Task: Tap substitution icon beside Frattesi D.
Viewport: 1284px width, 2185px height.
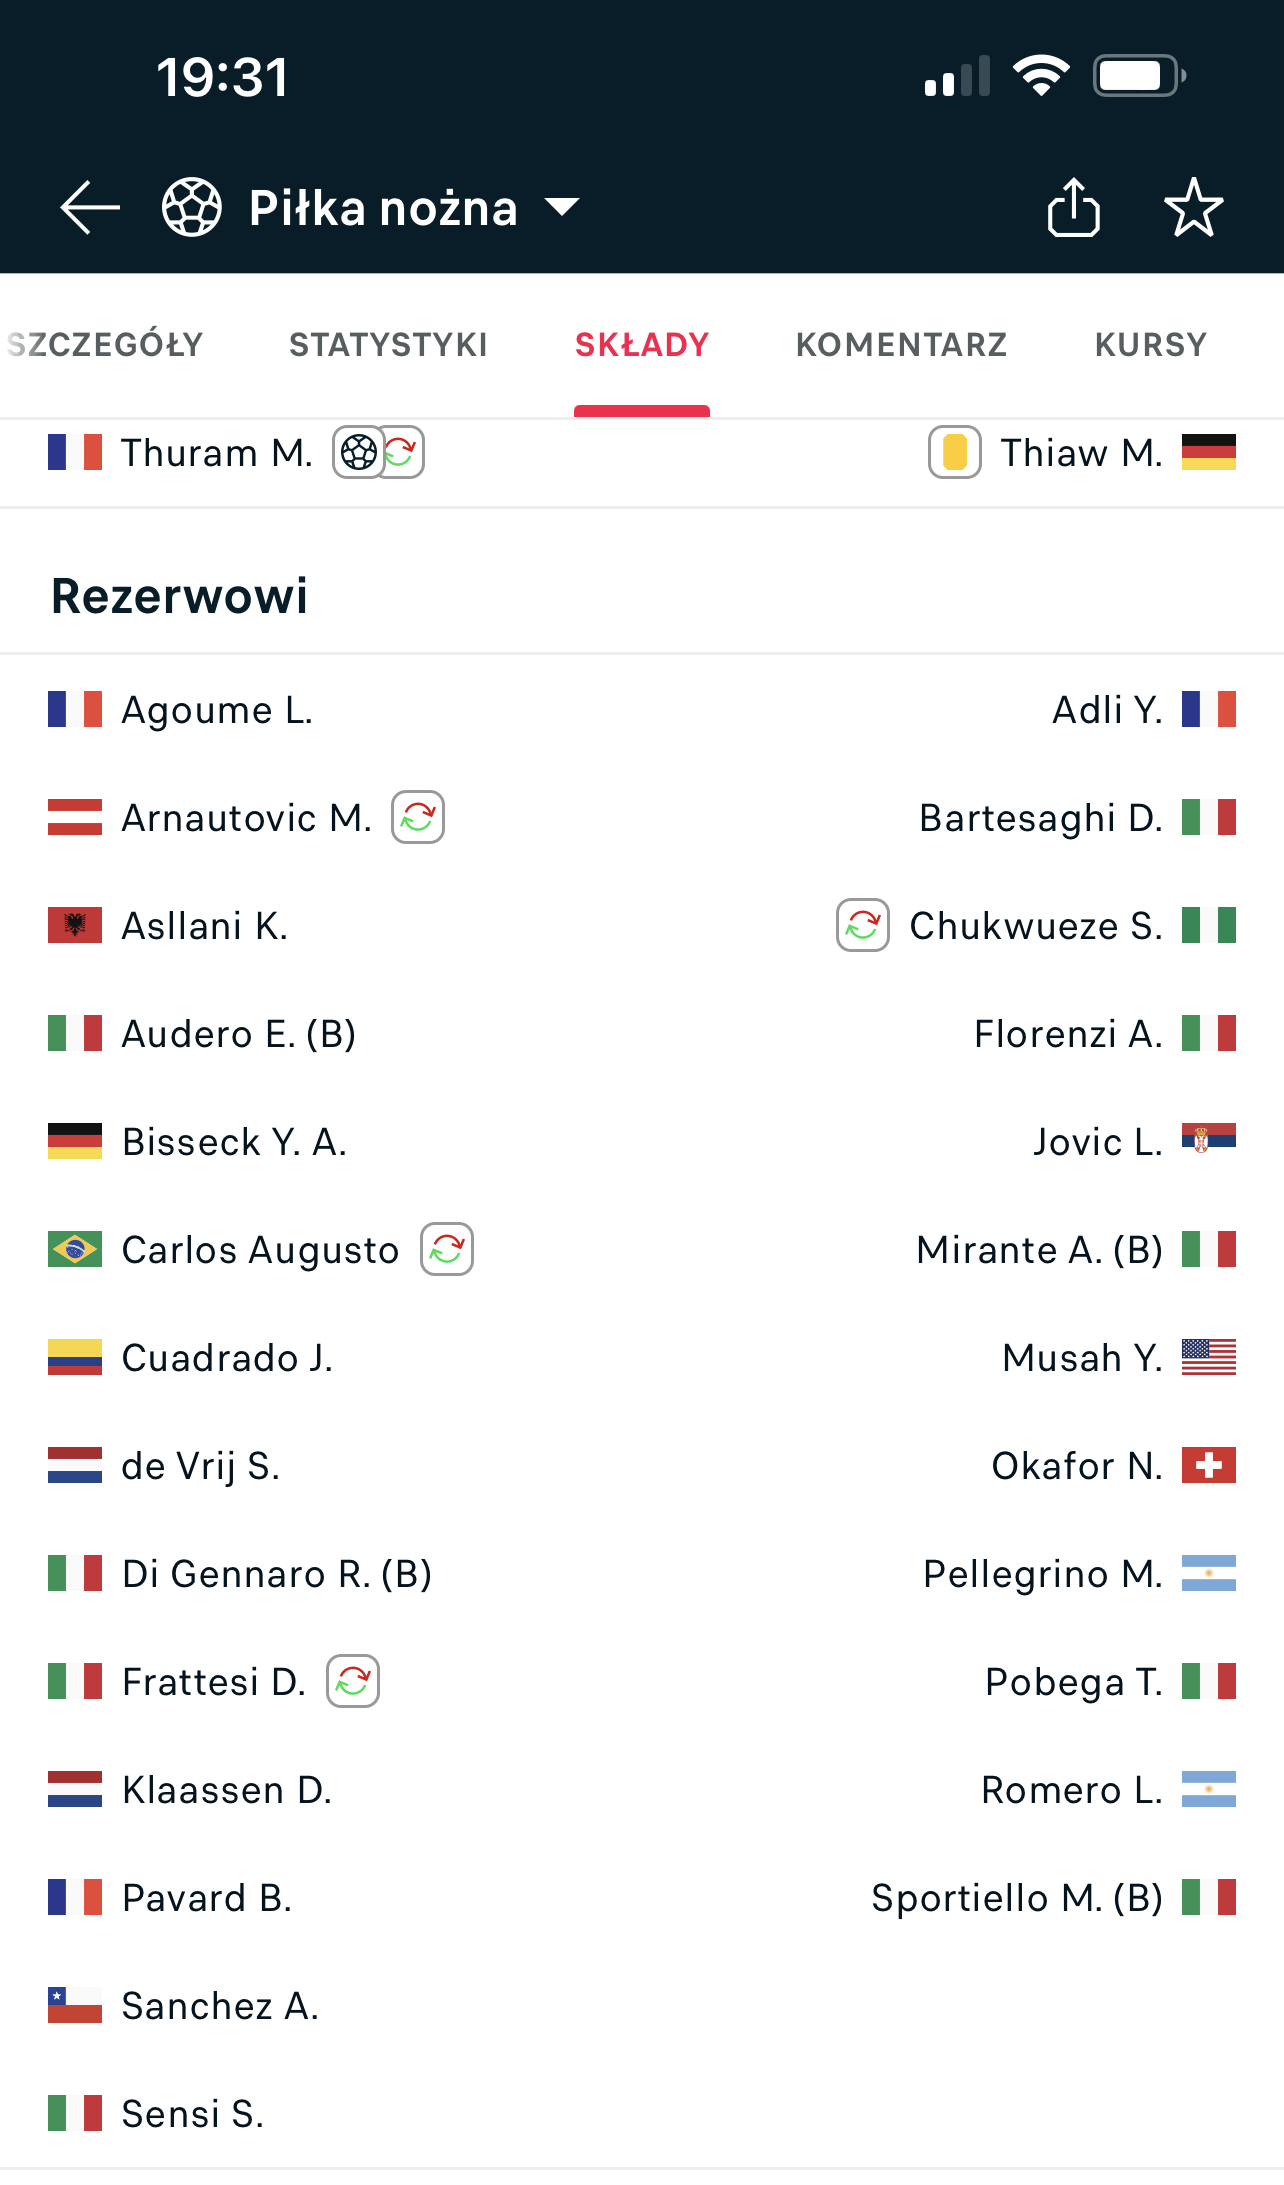Action: coord(353,1682)
